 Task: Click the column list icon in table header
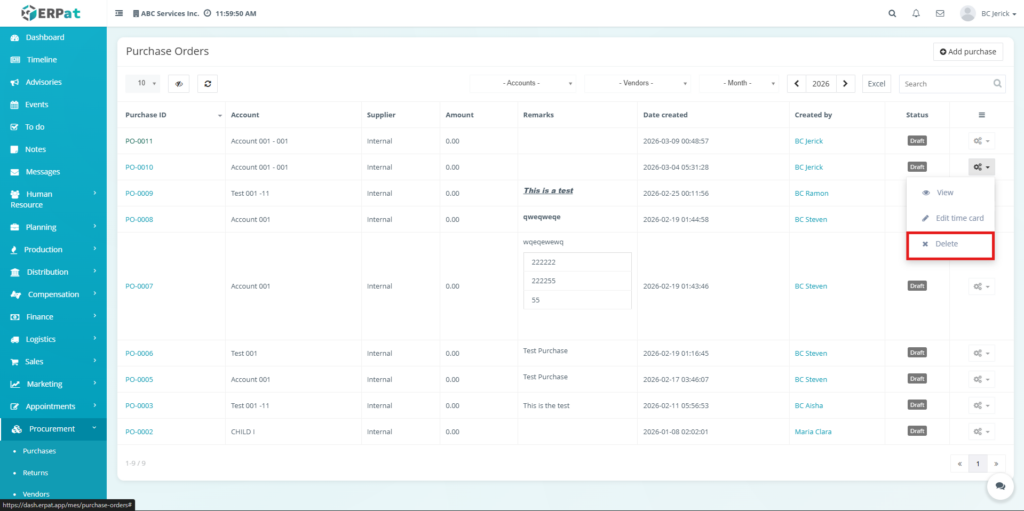(x=981, y=115)
